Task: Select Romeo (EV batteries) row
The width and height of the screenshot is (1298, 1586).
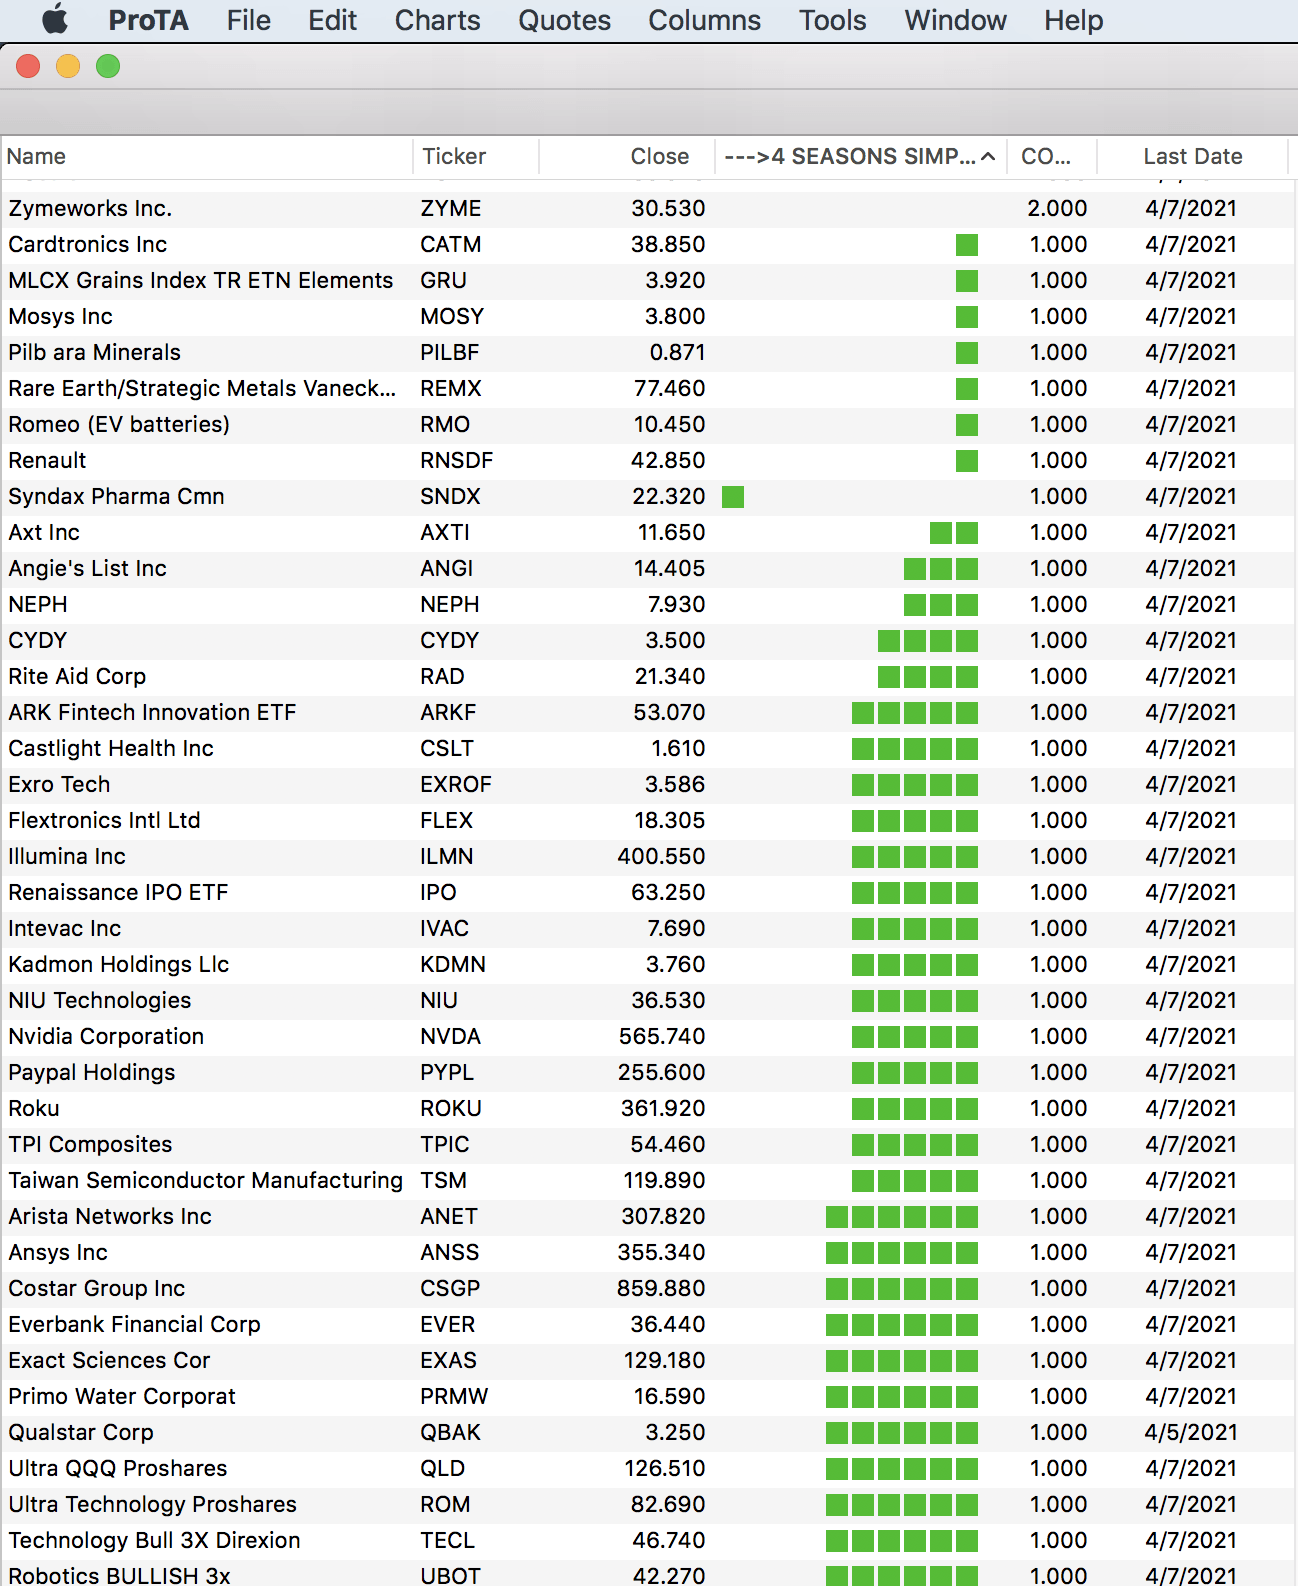Action: pos(649,424)
